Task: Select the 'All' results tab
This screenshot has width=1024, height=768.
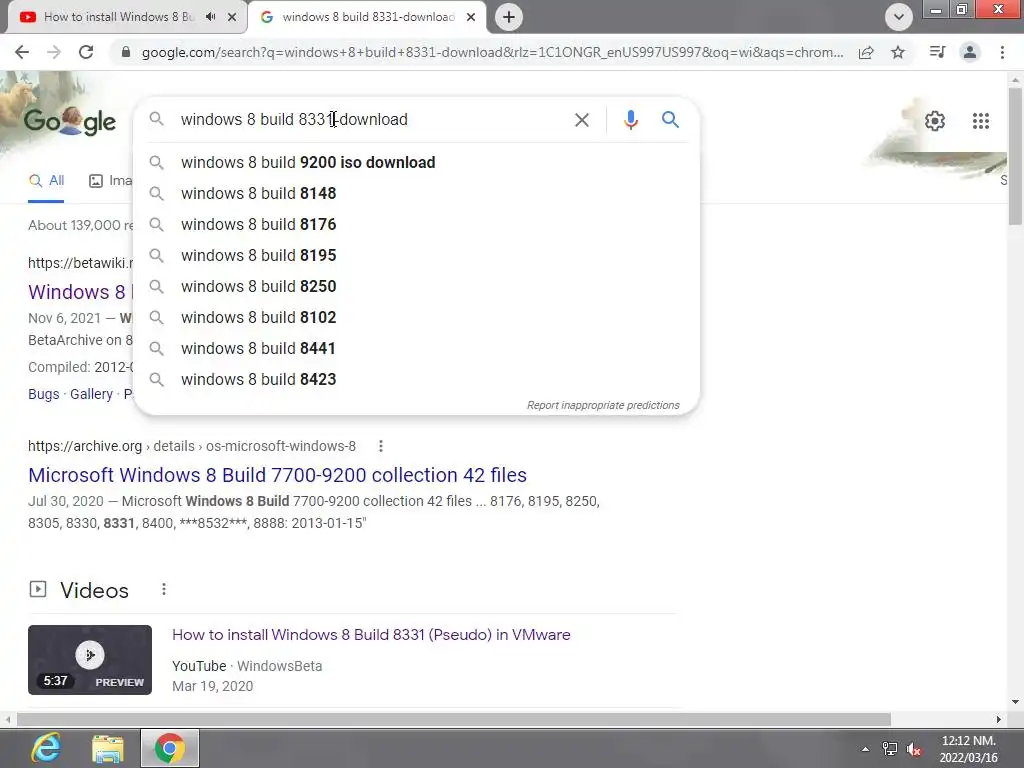Action: [x=46, y=181]
